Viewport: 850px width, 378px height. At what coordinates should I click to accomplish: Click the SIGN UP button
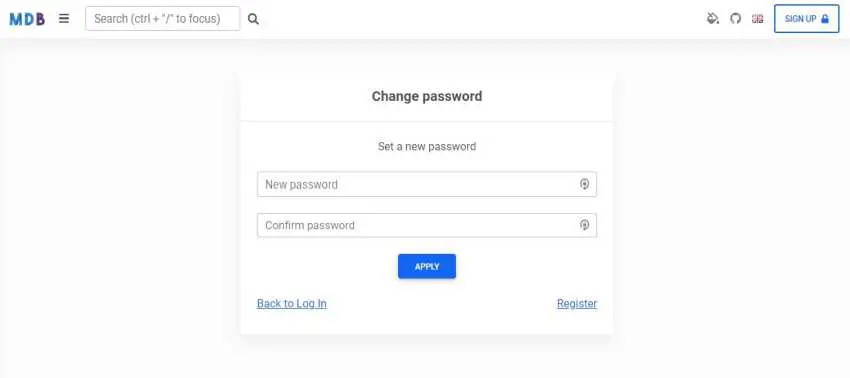point(807,18)
